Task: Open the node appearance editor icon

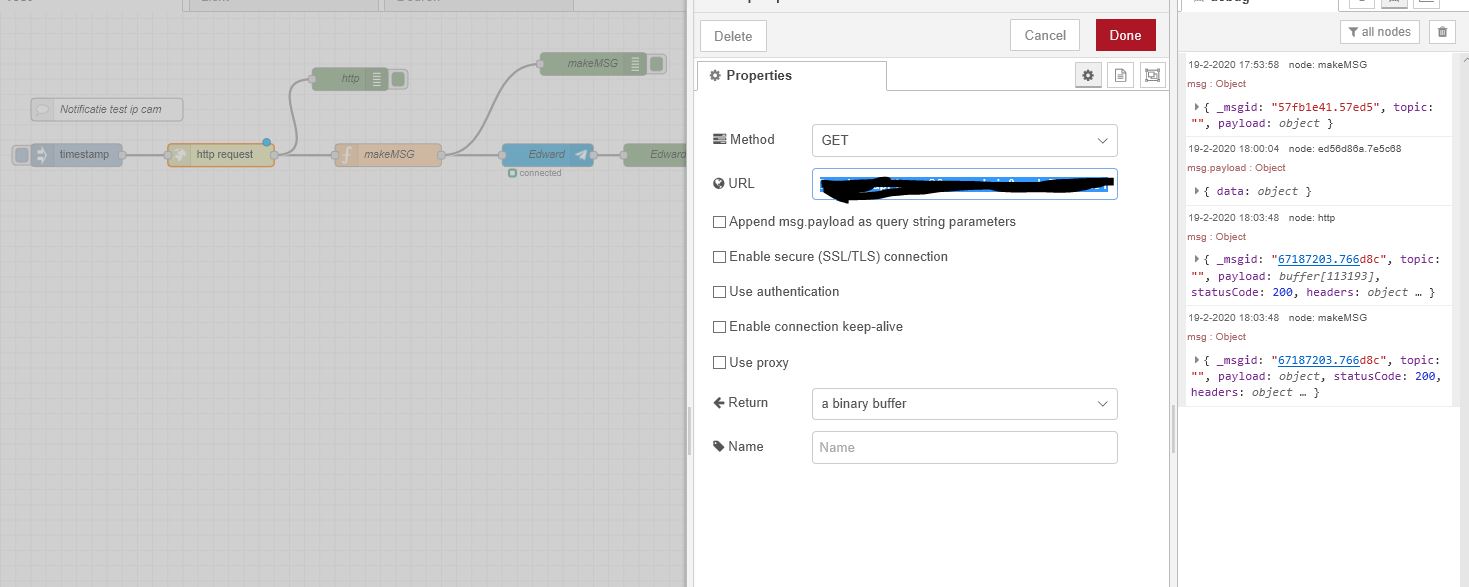Action: 1151,74
